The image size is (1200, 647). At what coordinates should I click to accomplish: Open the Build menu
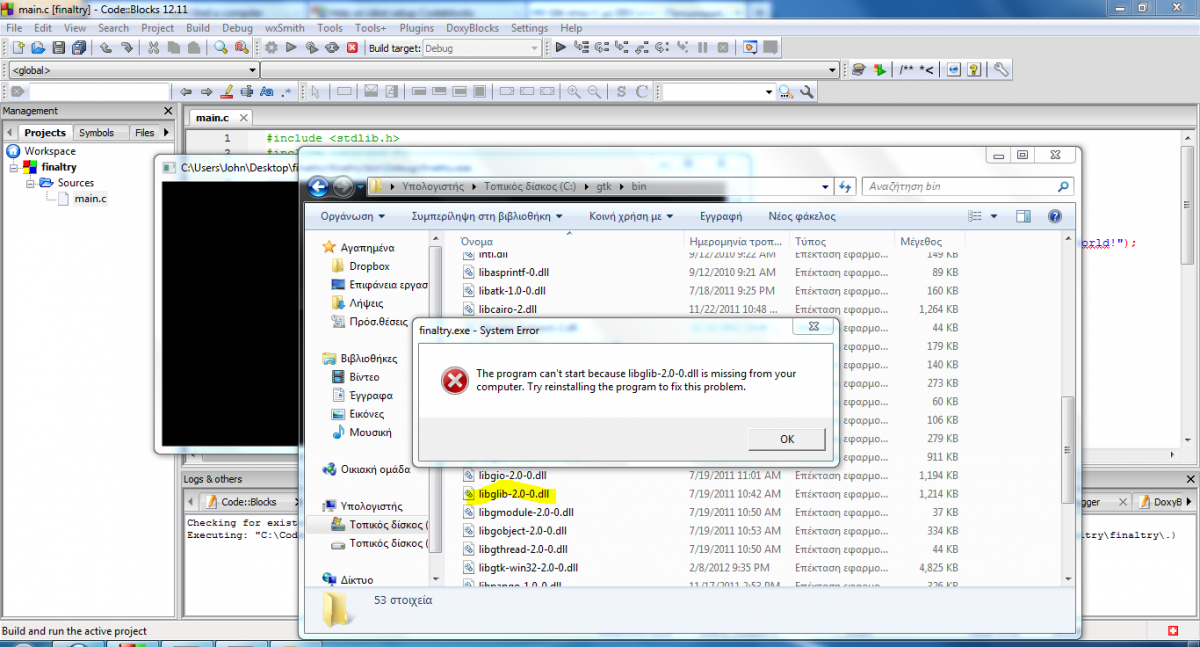198,28
